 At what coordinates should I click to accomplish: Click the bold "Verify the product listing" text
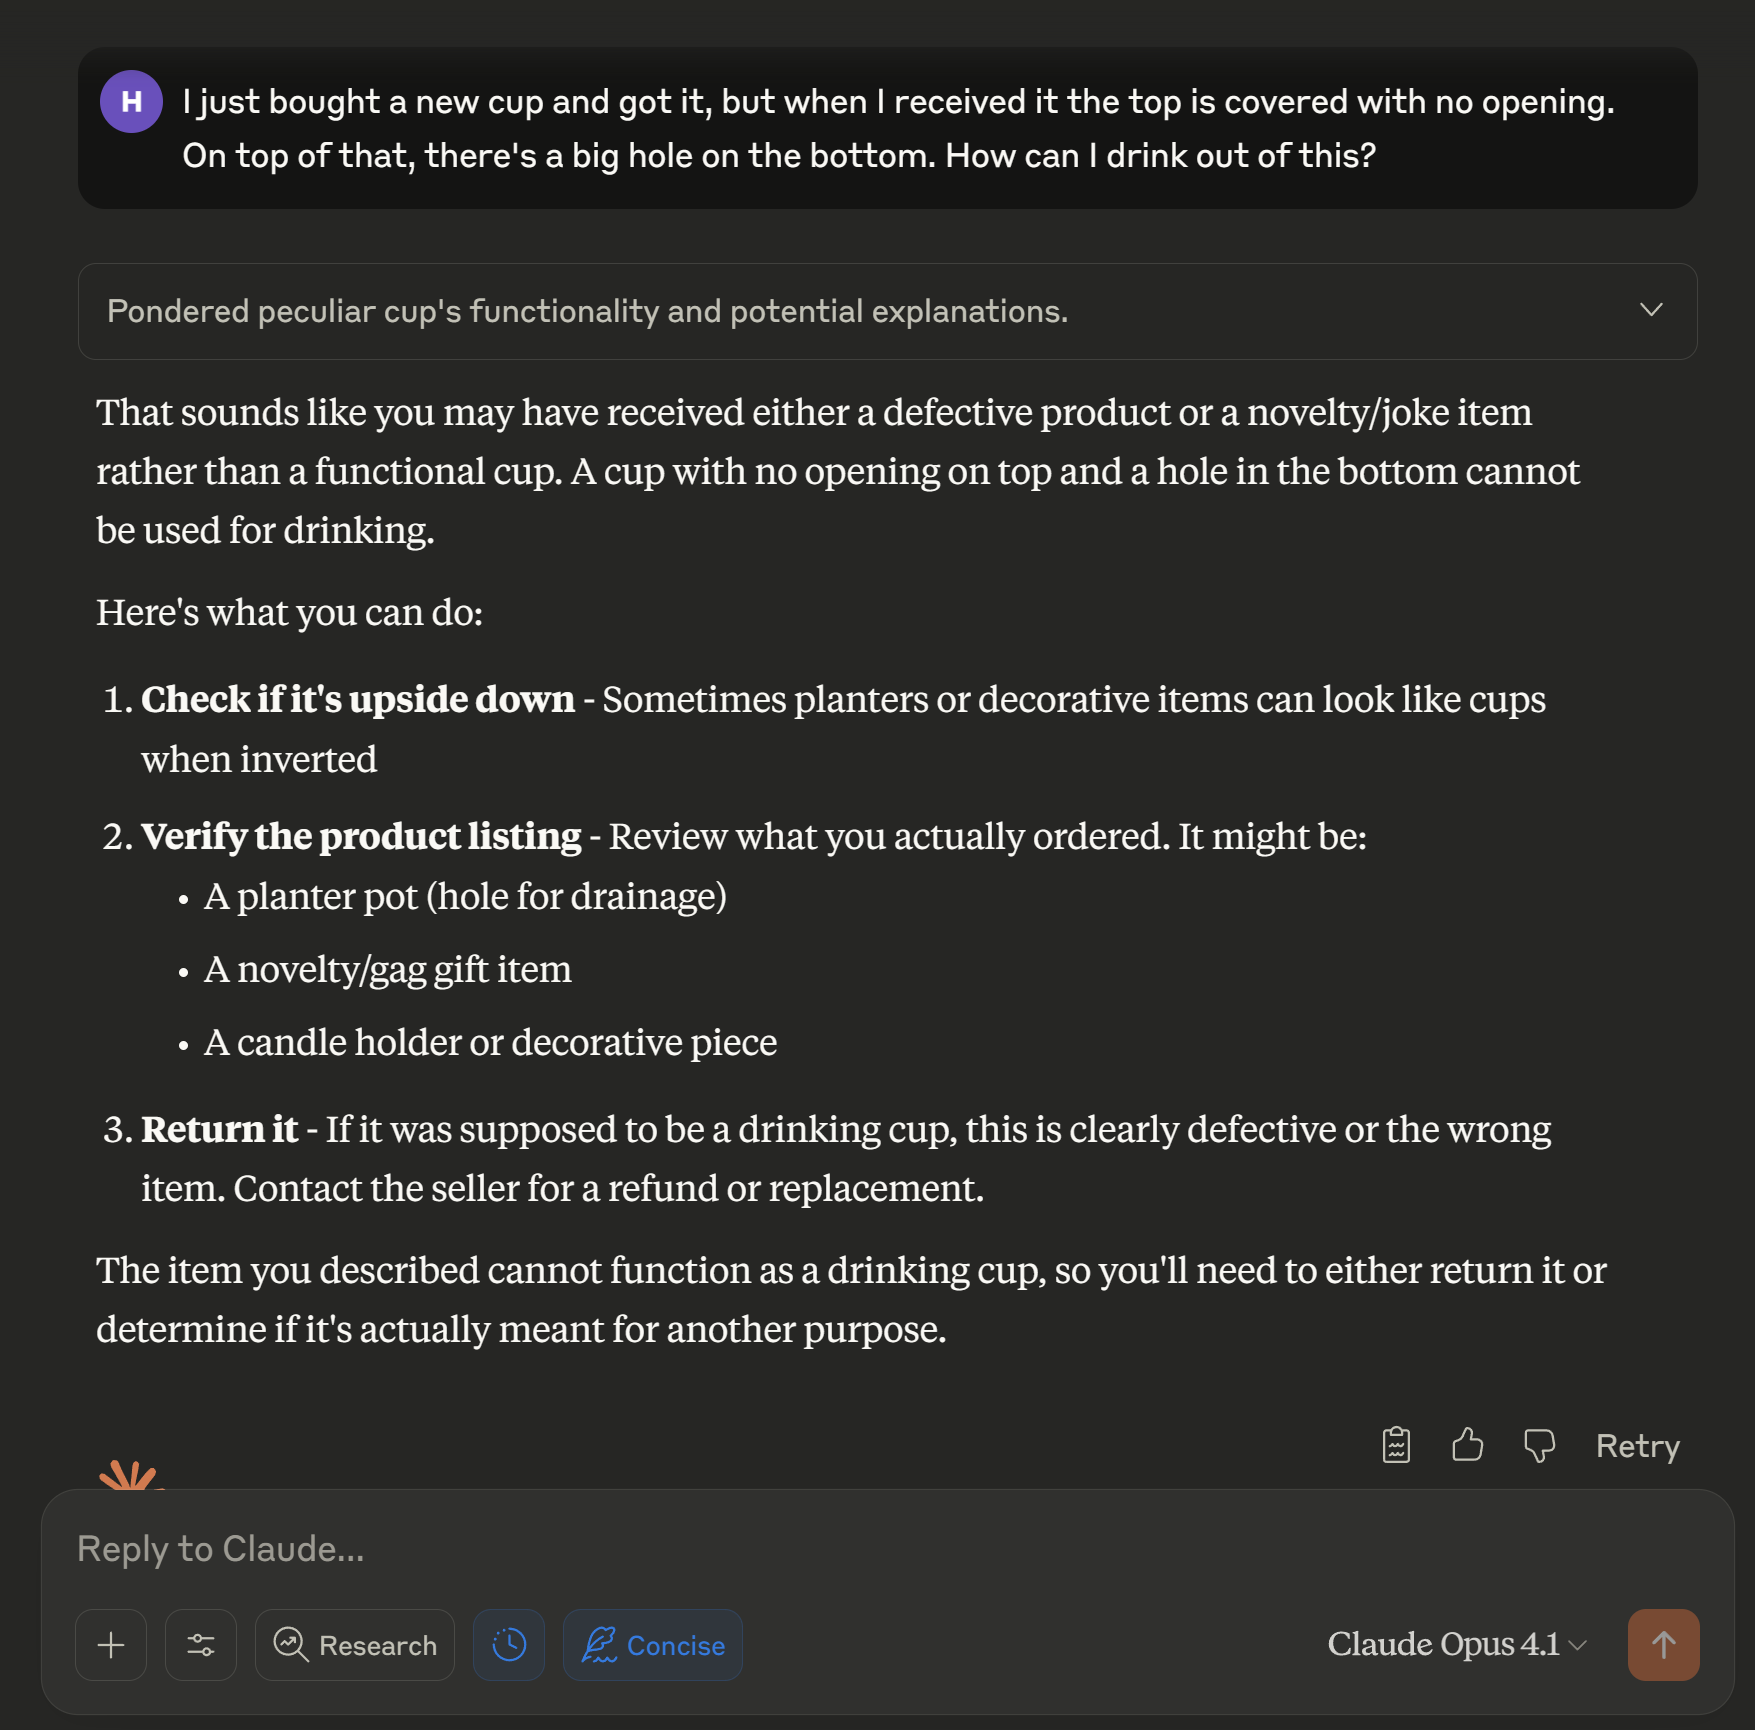pyautogui.click(x=360, y=836)
